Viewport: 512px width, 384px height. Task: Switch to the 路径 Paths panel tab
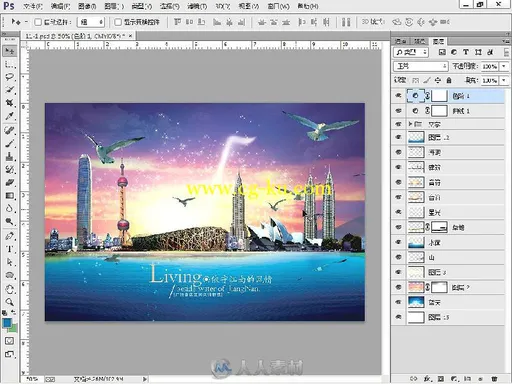point(419,41)
